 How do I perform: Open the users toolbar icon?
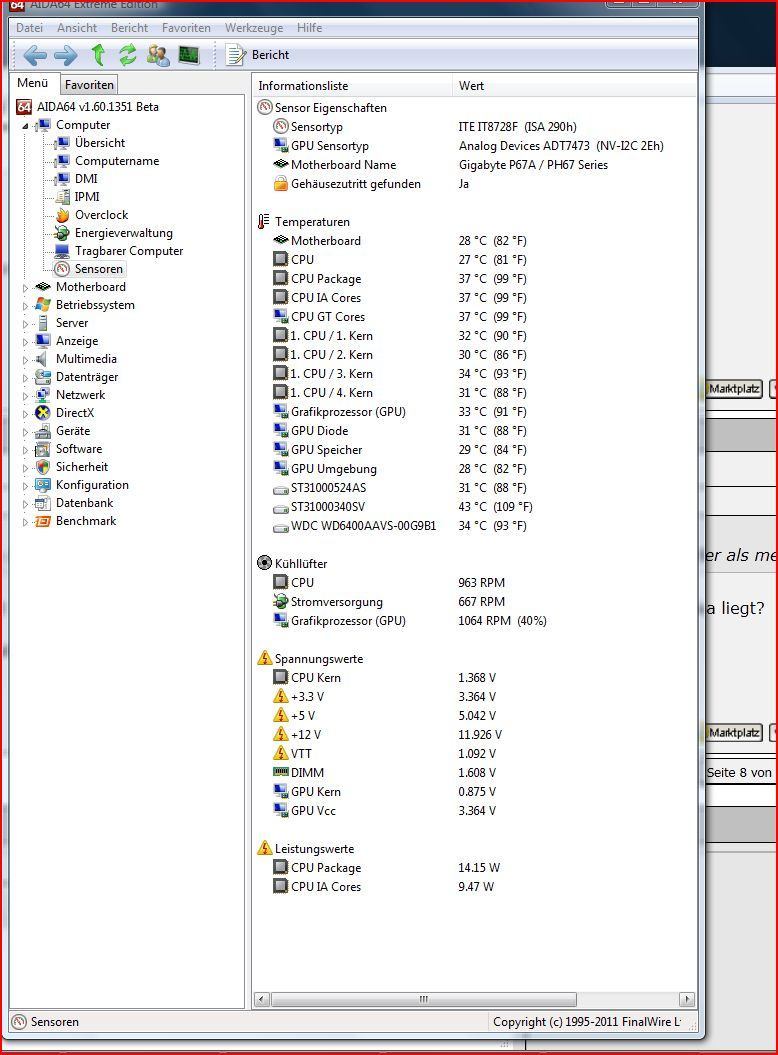[158, 55]
